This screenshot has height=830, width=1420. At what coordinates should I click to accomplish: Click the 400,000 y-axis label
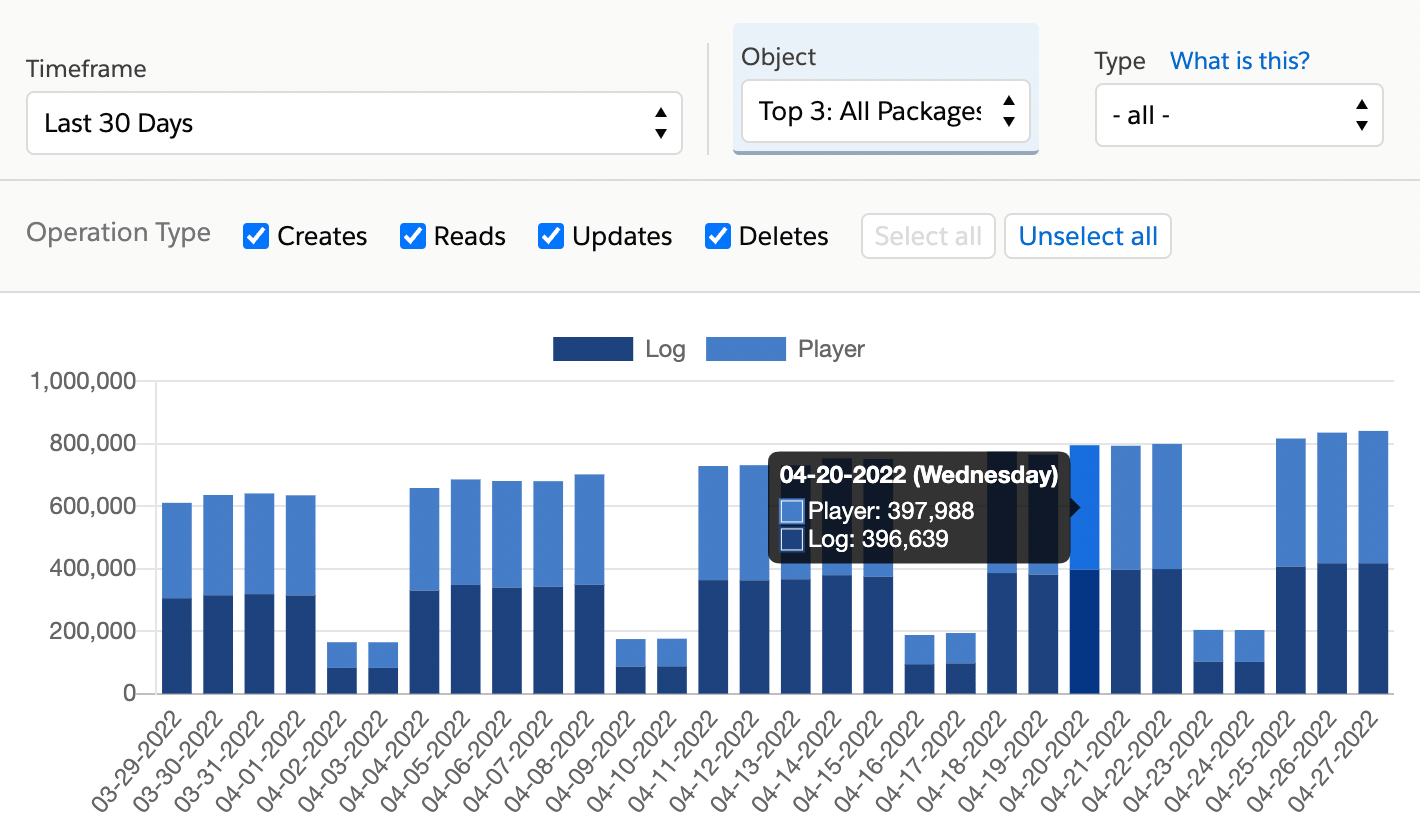pos(91,569)
